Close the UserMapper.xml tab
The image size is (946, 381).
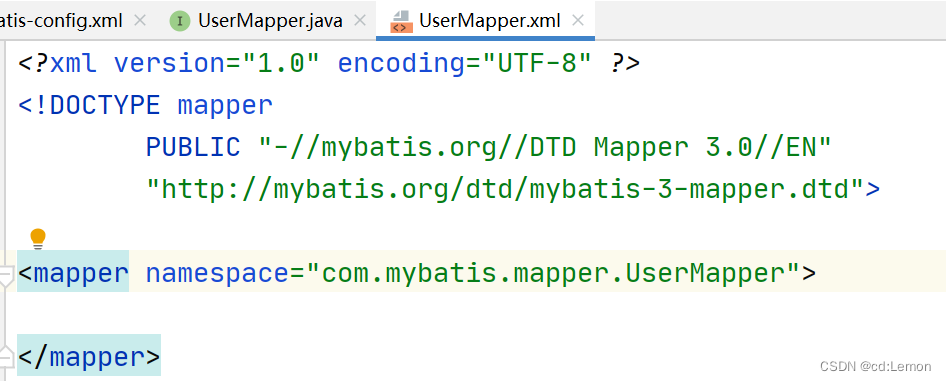coord(578,20)
